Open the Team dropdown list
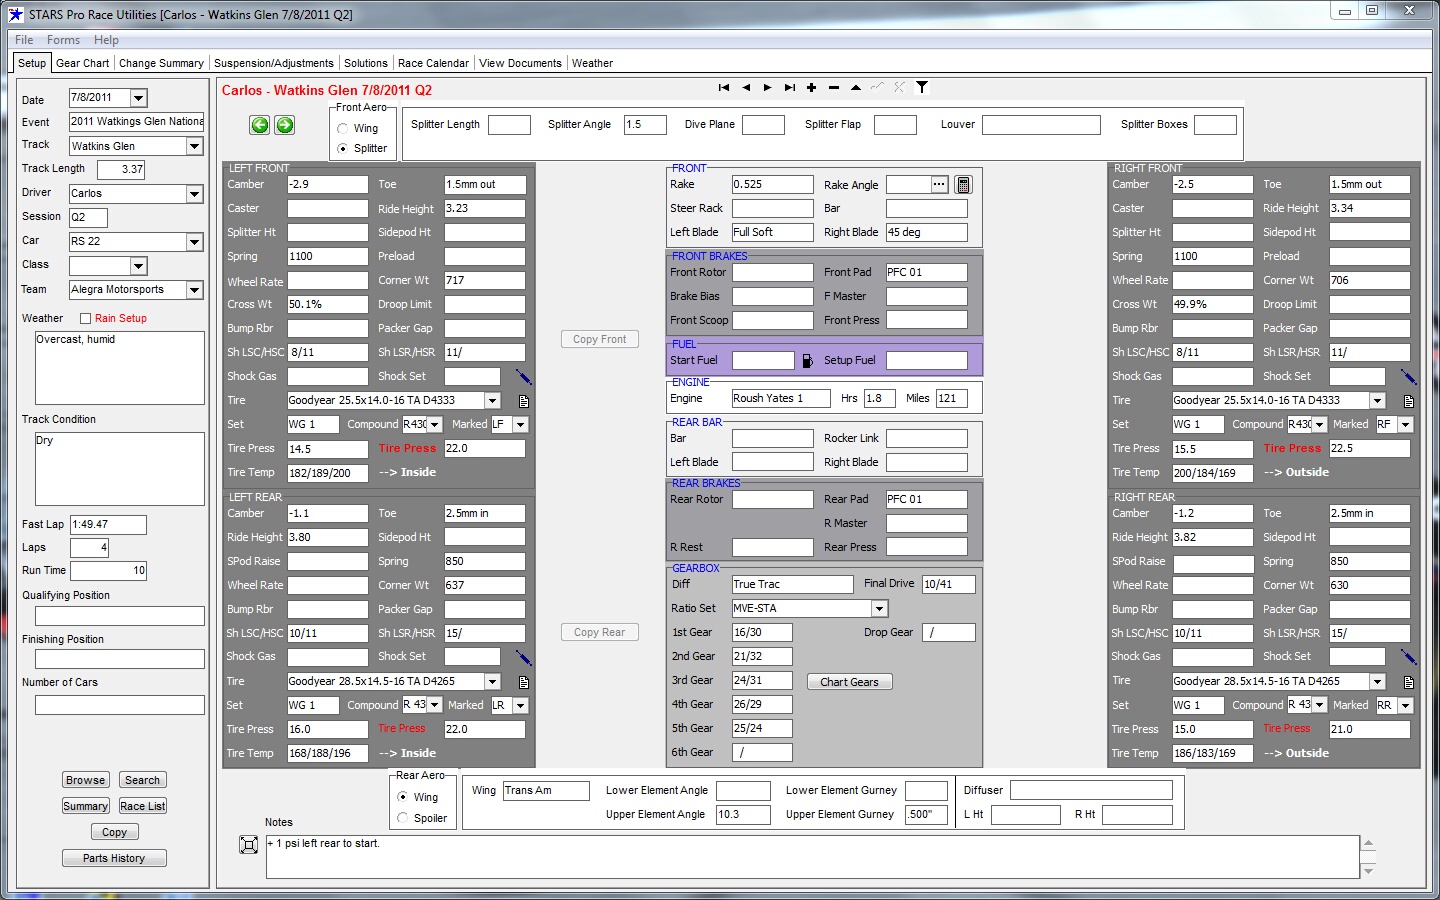The image size is (1440, 900). (194, 290)
